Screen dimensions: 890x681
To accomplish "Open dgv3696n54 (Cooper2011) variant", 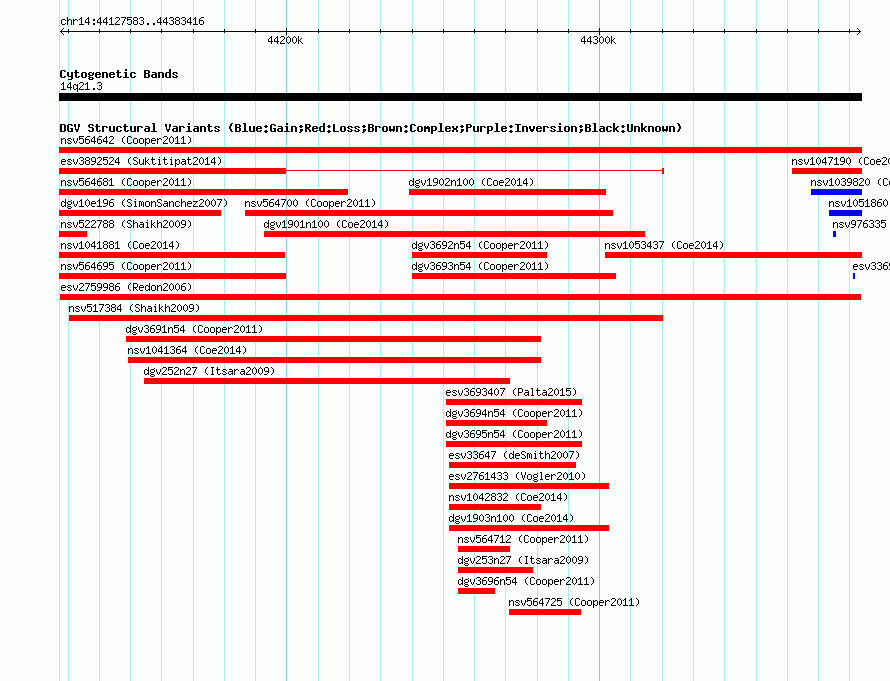I will 526,581.
